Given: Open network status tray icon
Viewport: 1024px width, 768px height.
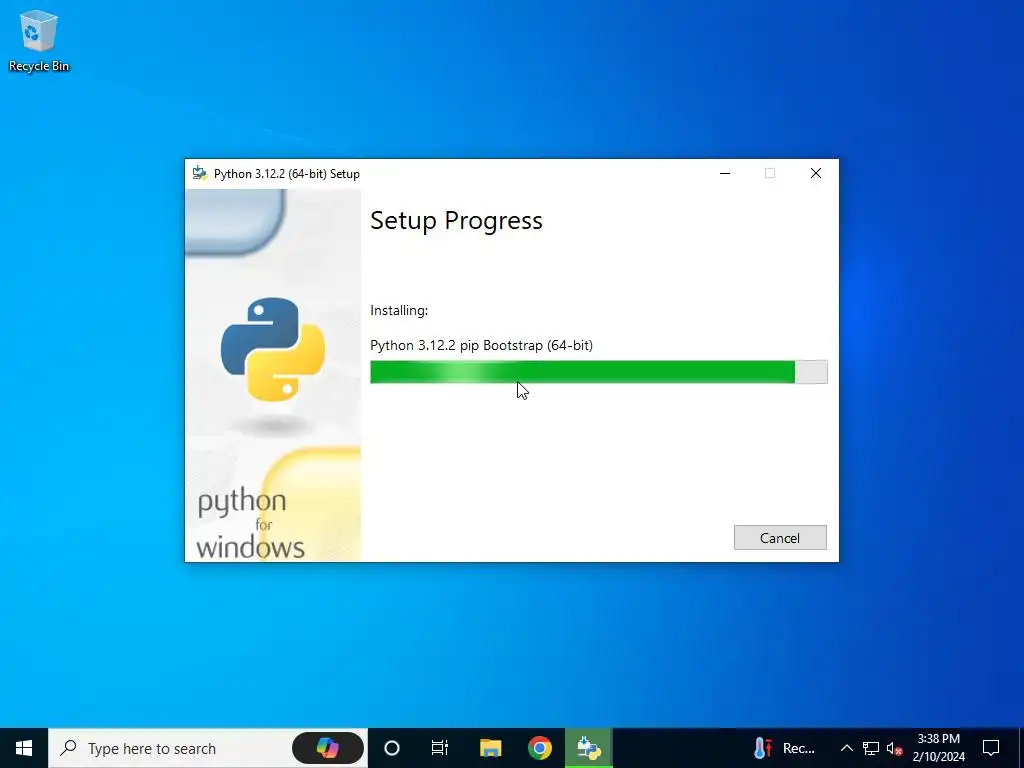Looking at the screenshot, I should tap(871, 748).
